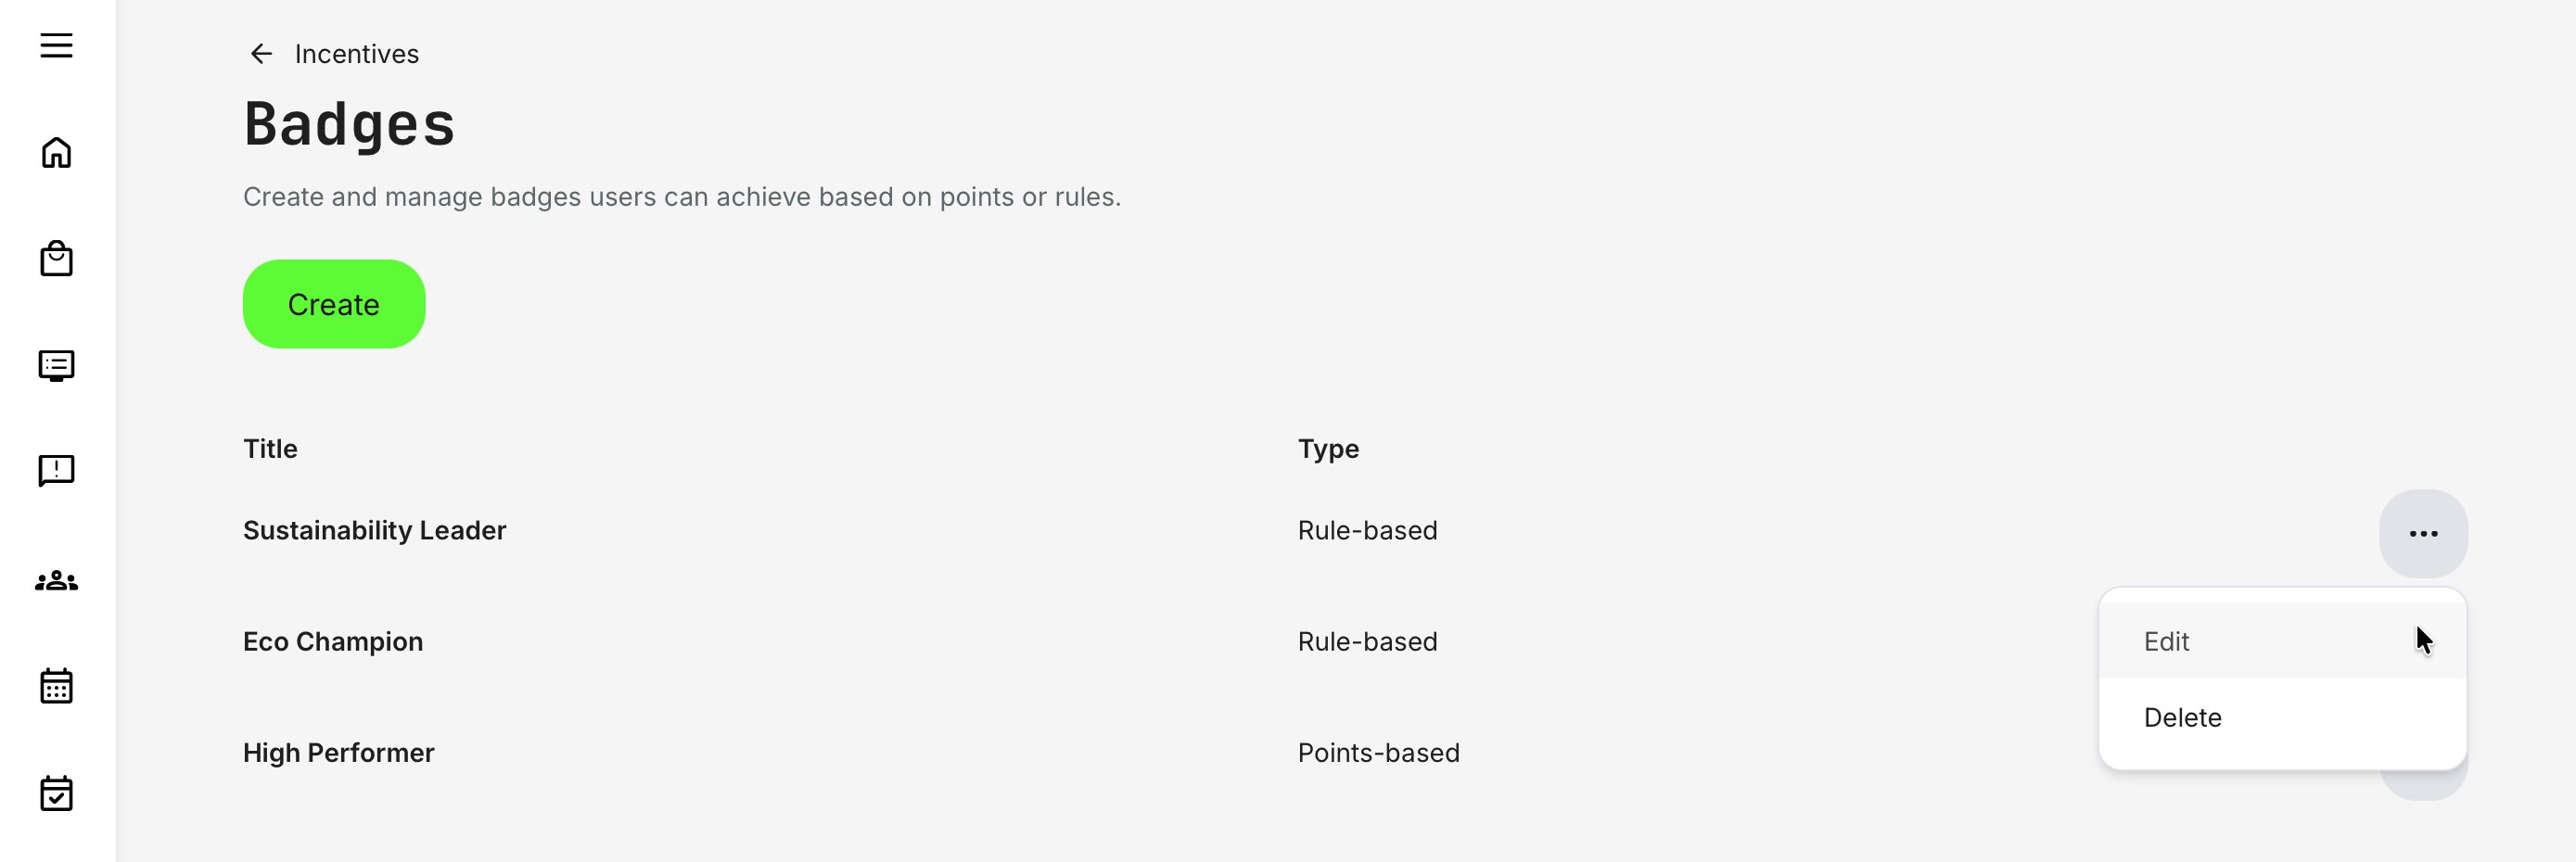Go to the Home dashboard
This screenshot has height=862, width=2576.
click(x=56, y=152)
